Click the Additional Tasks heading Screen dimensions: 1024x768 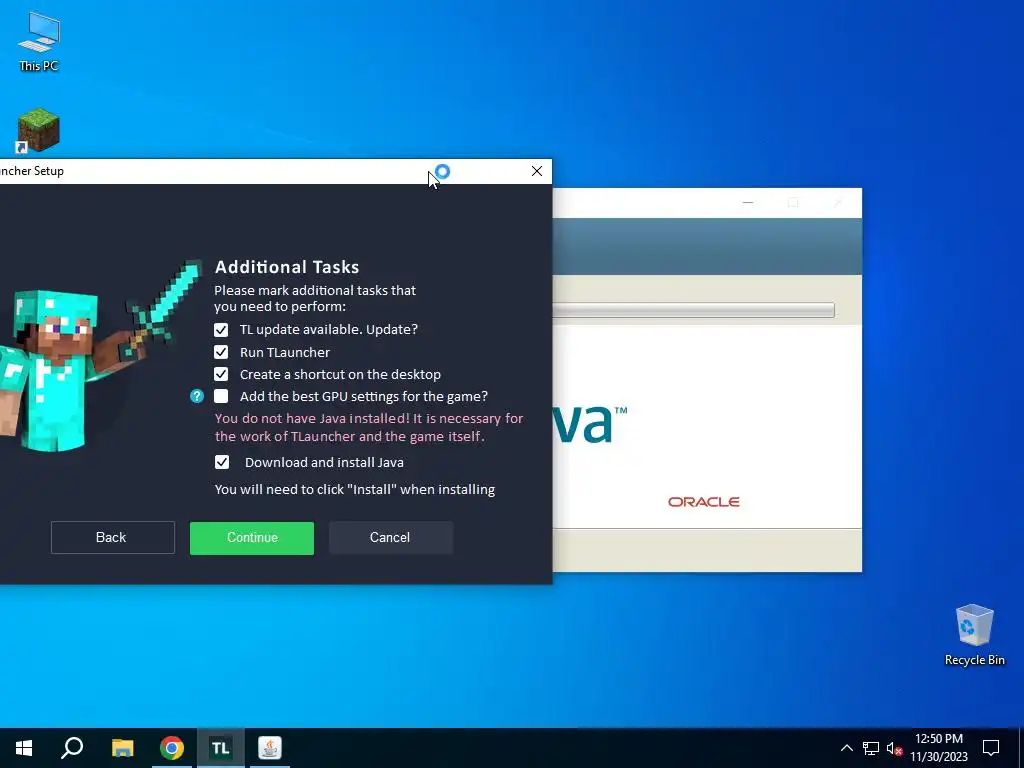pyautogui.click(x=287, y=267)
